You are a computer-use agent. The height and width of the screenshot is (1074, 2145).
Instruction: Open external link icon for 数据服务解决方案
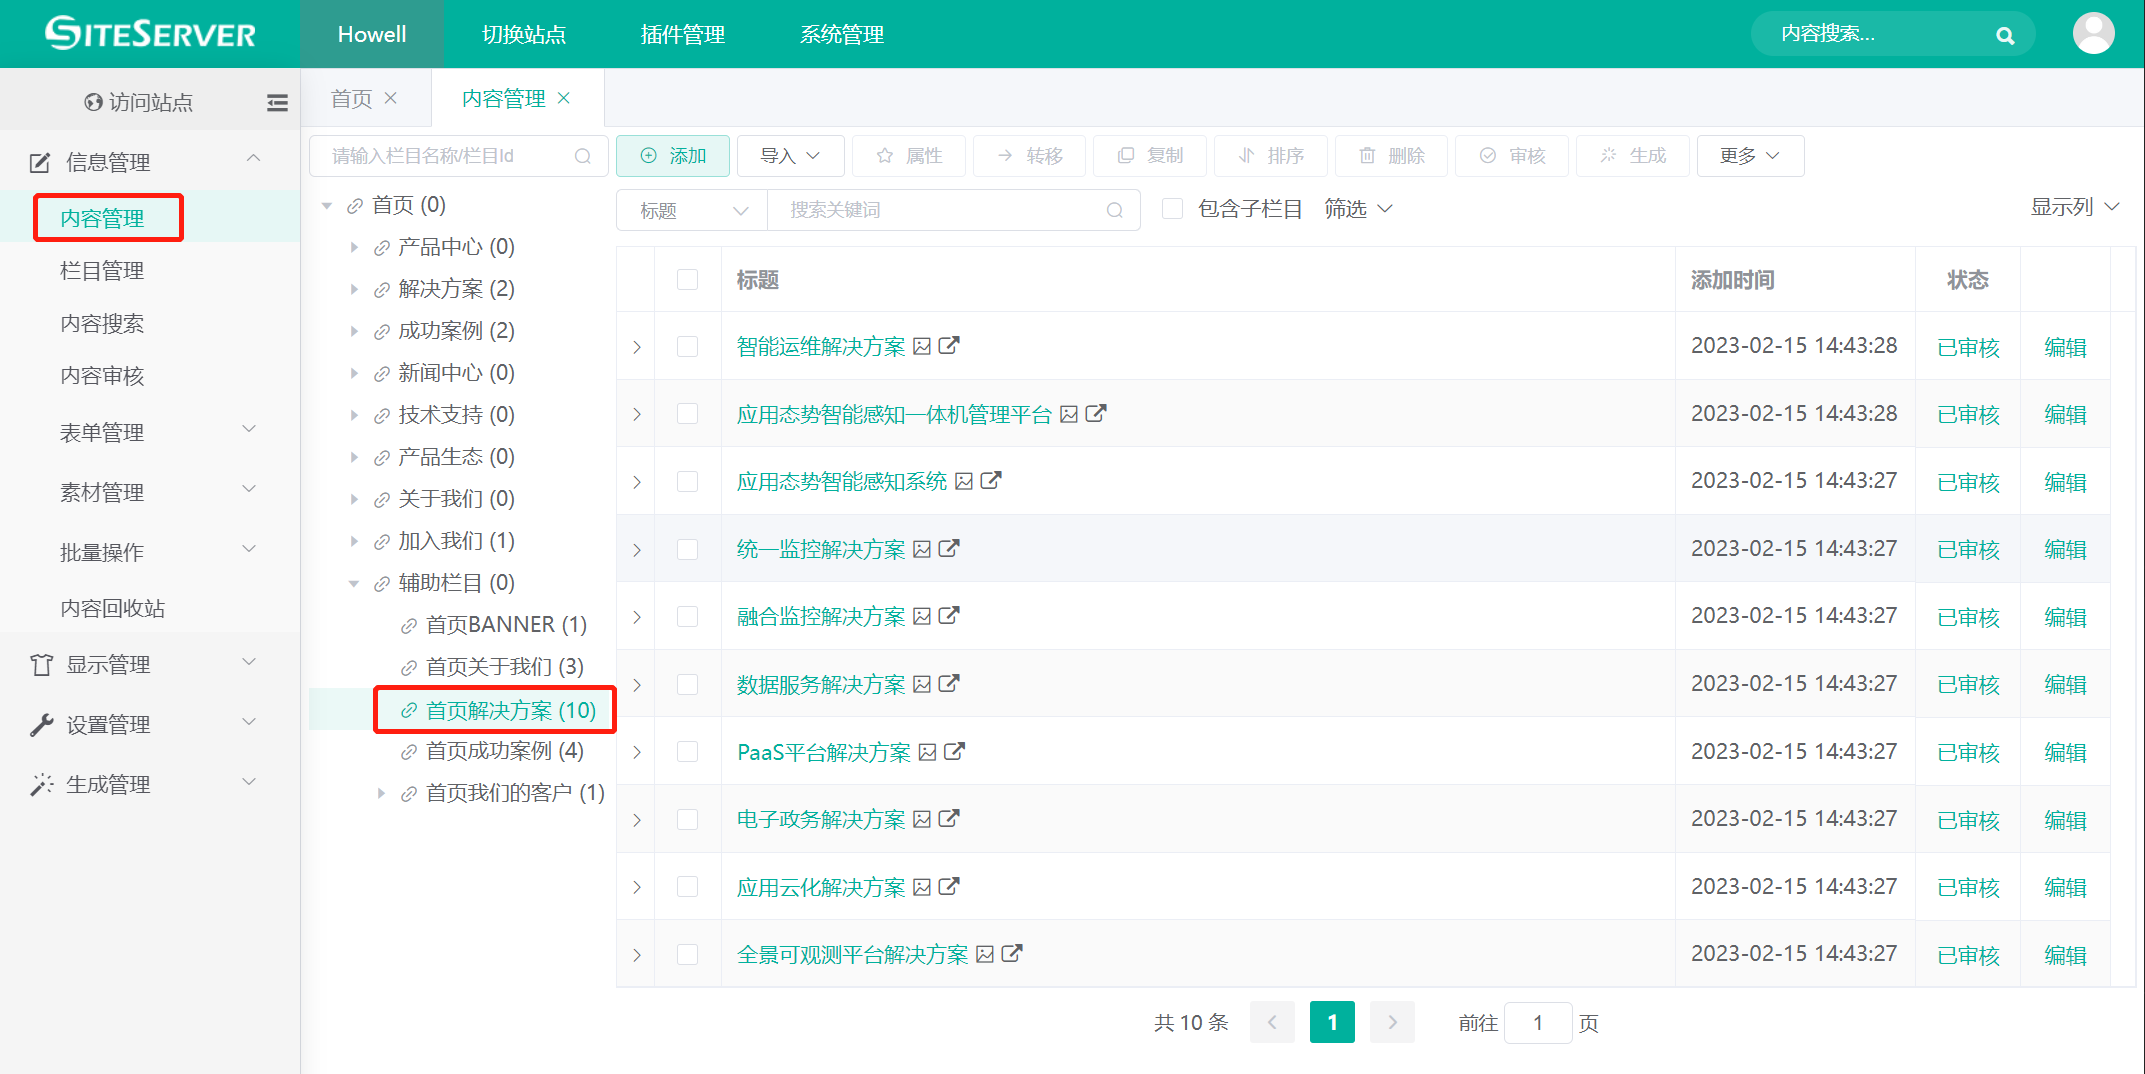tap(949, 683)
